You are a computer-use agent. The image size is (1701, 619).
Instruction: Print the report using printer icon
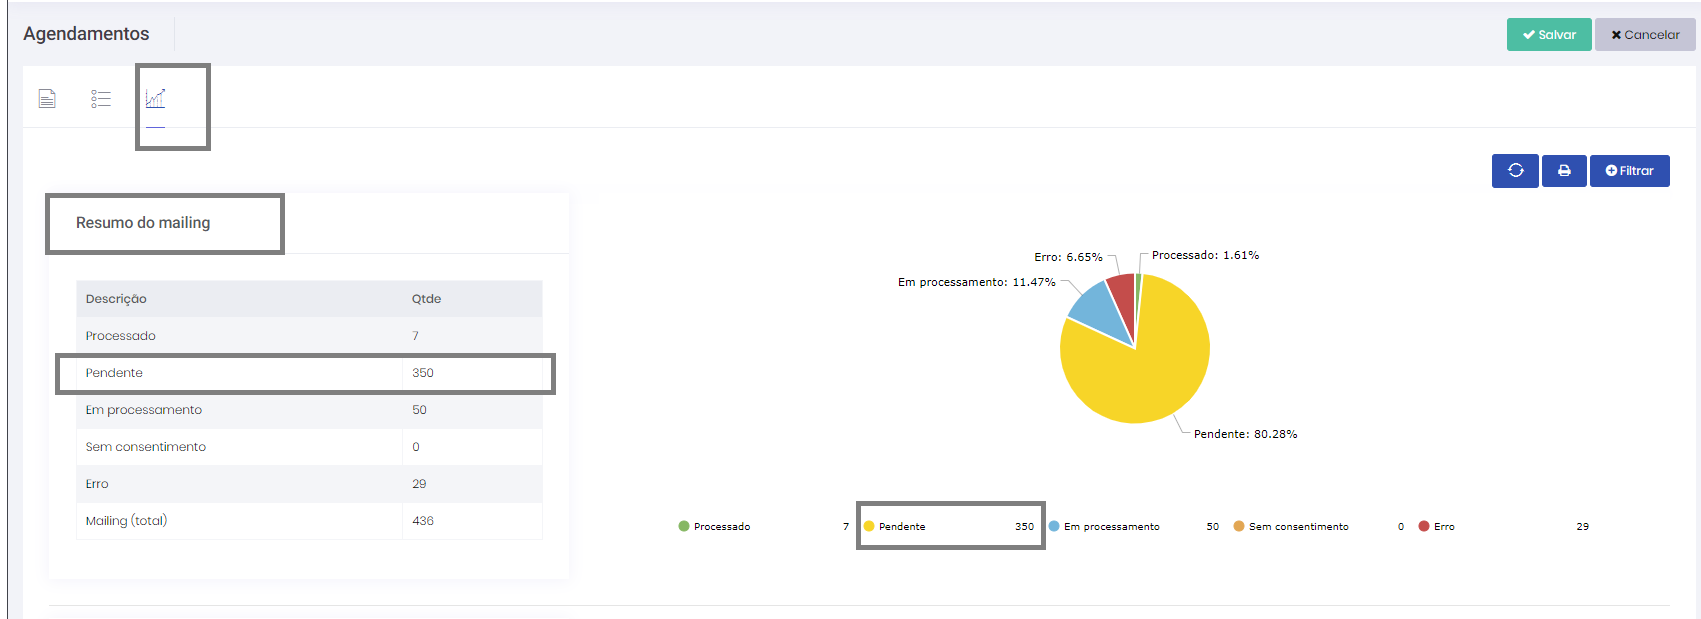[1564, 171]
